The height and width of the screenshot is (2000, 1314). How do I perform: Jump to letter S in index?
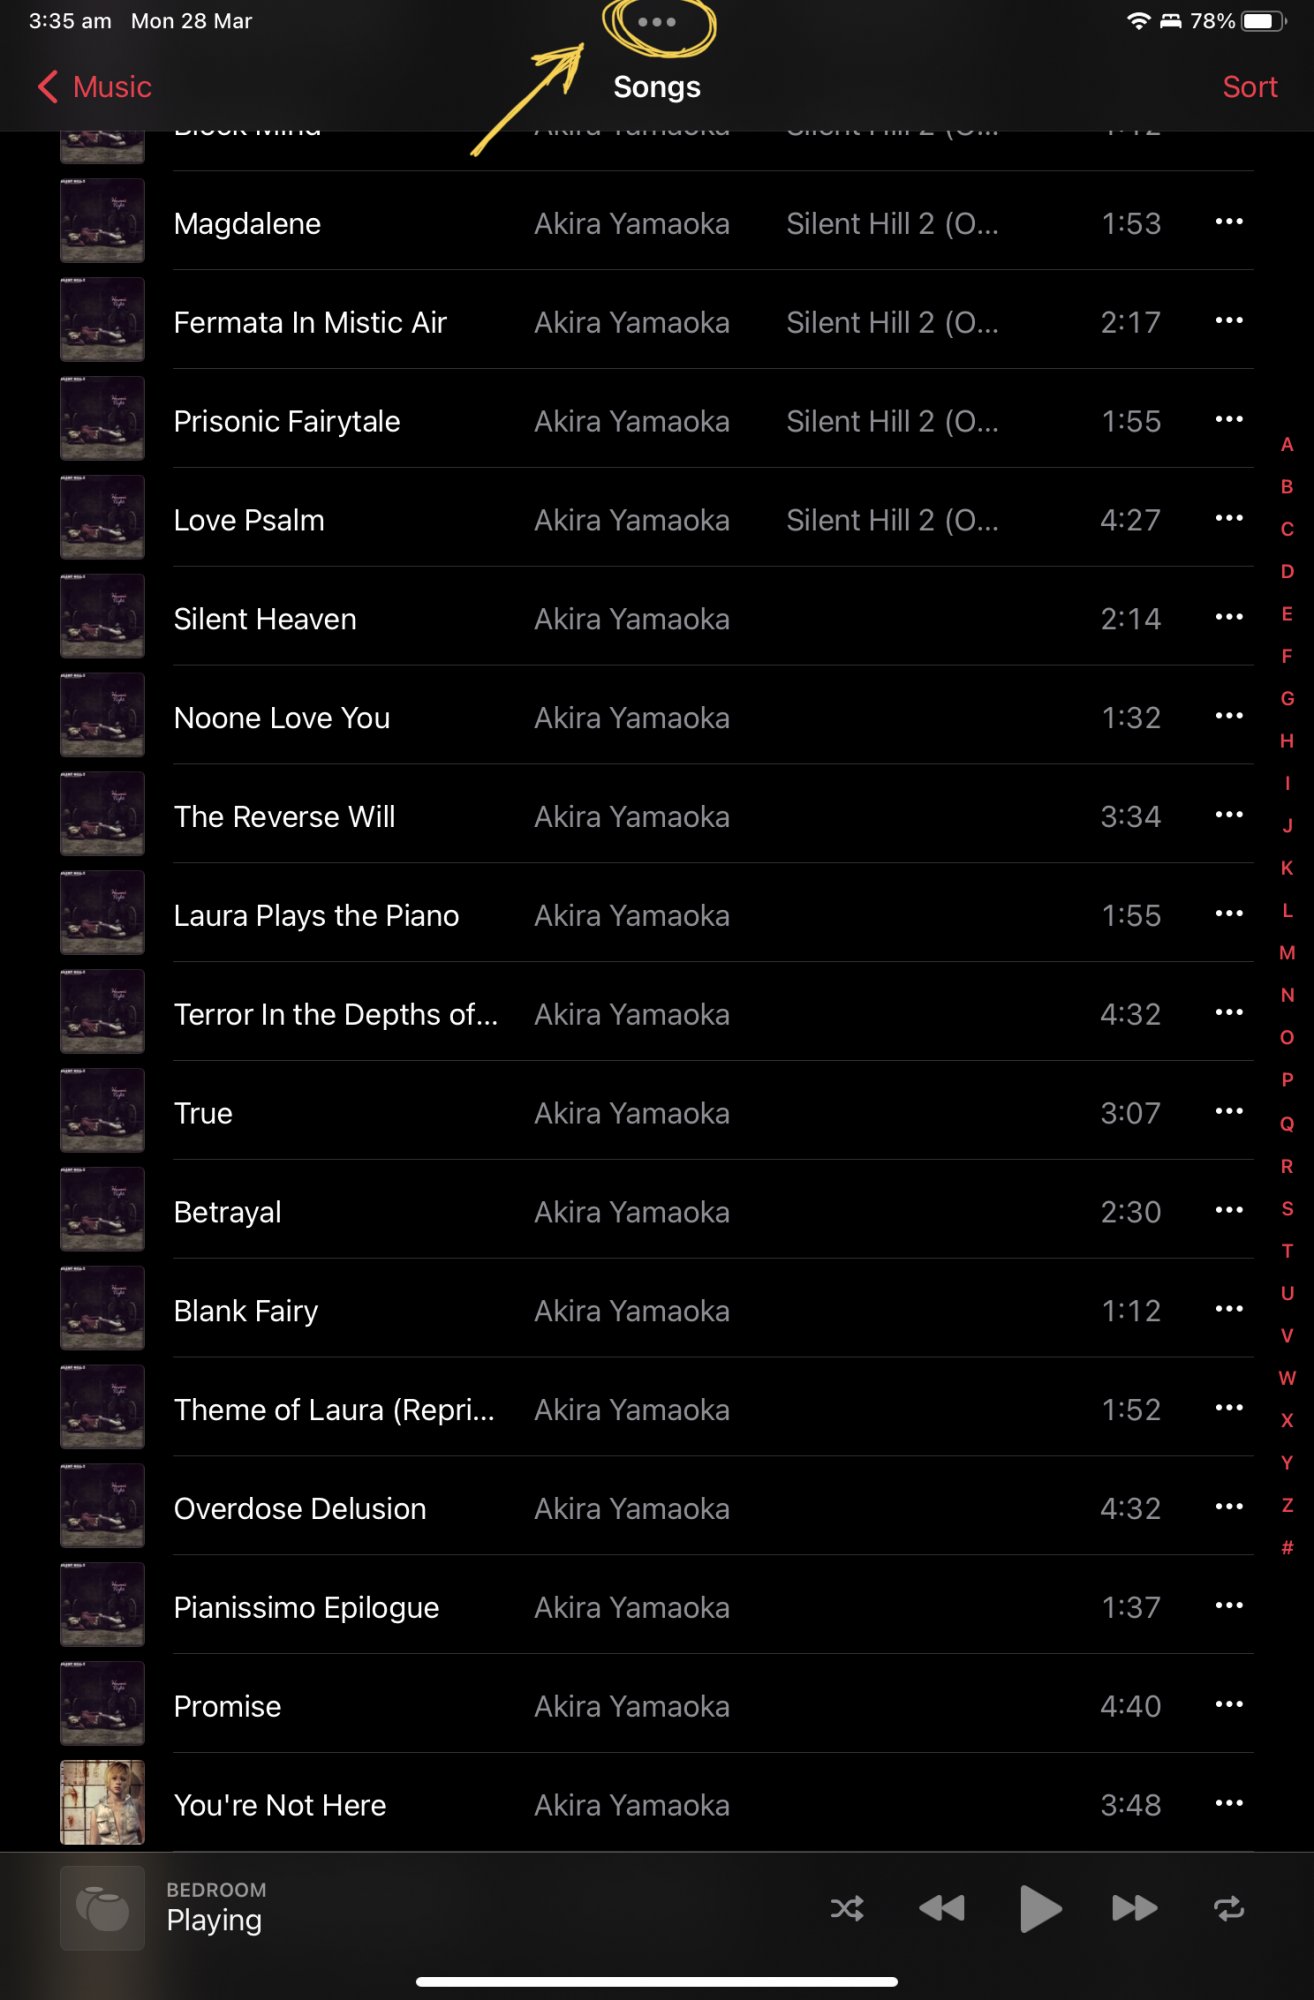(x=1287, y=1208)
